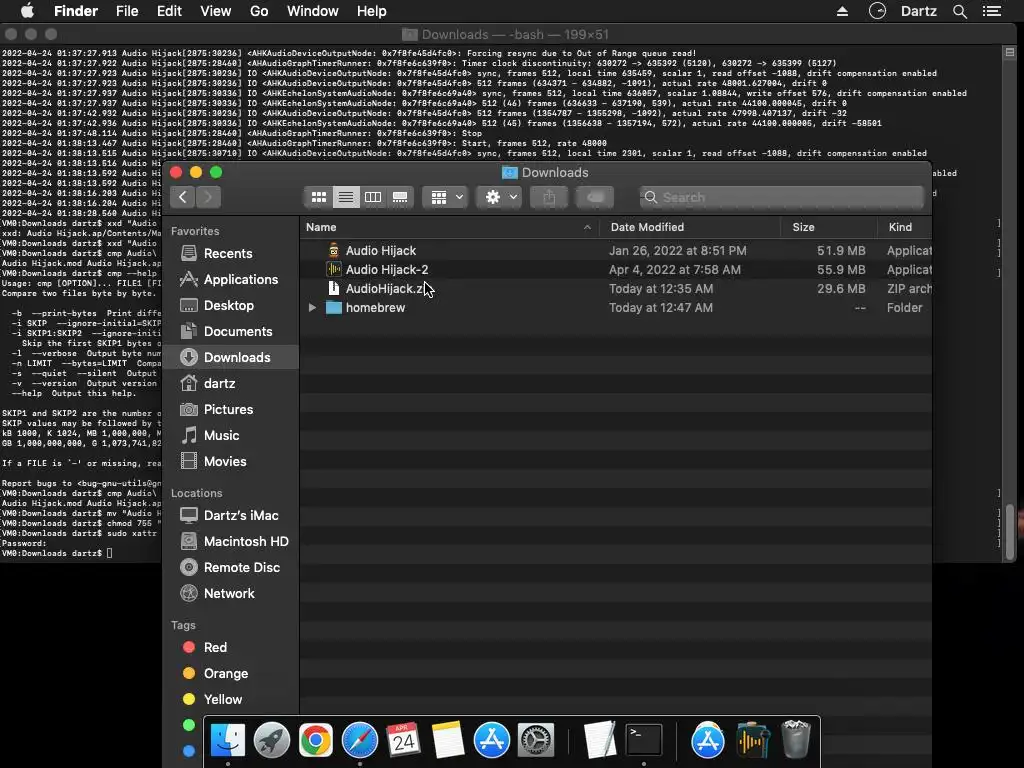Open the Edit menu
This screenshot has width=1024, height=768.
coord(169,11)
